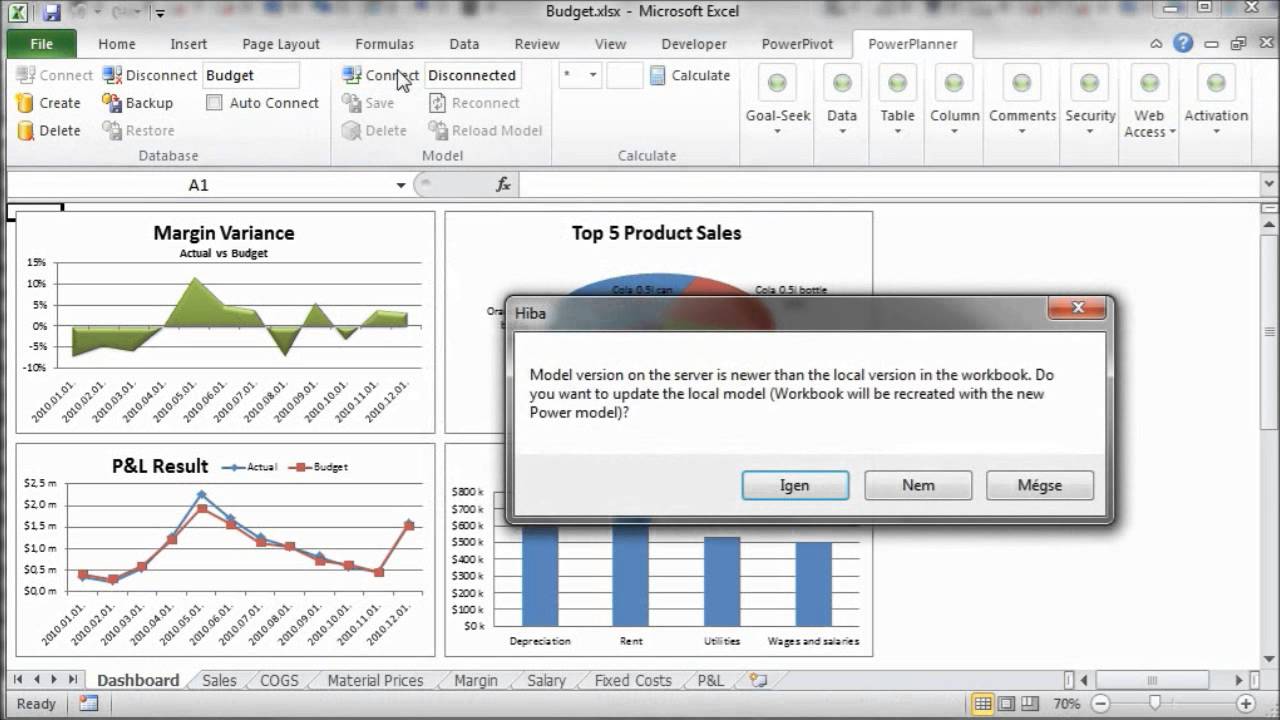Open Excel Help question mark icon

(x=1183, y=43)
